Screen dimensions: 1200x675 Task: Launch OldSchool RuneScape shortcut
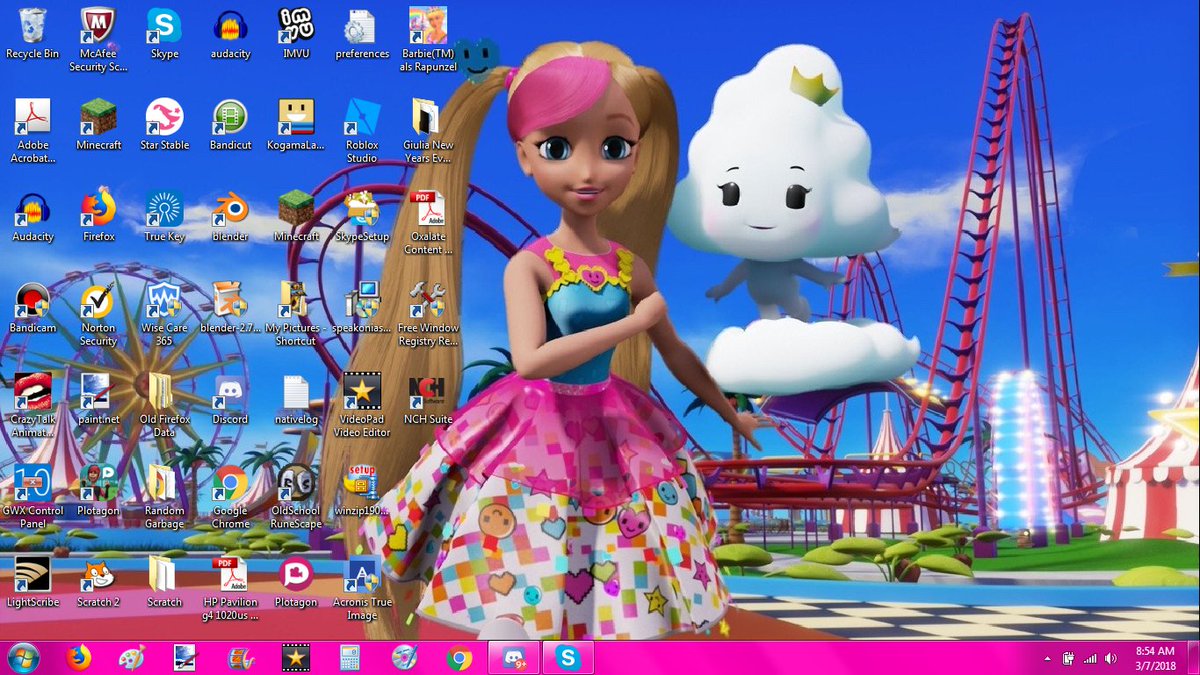(x=296, y=497)
